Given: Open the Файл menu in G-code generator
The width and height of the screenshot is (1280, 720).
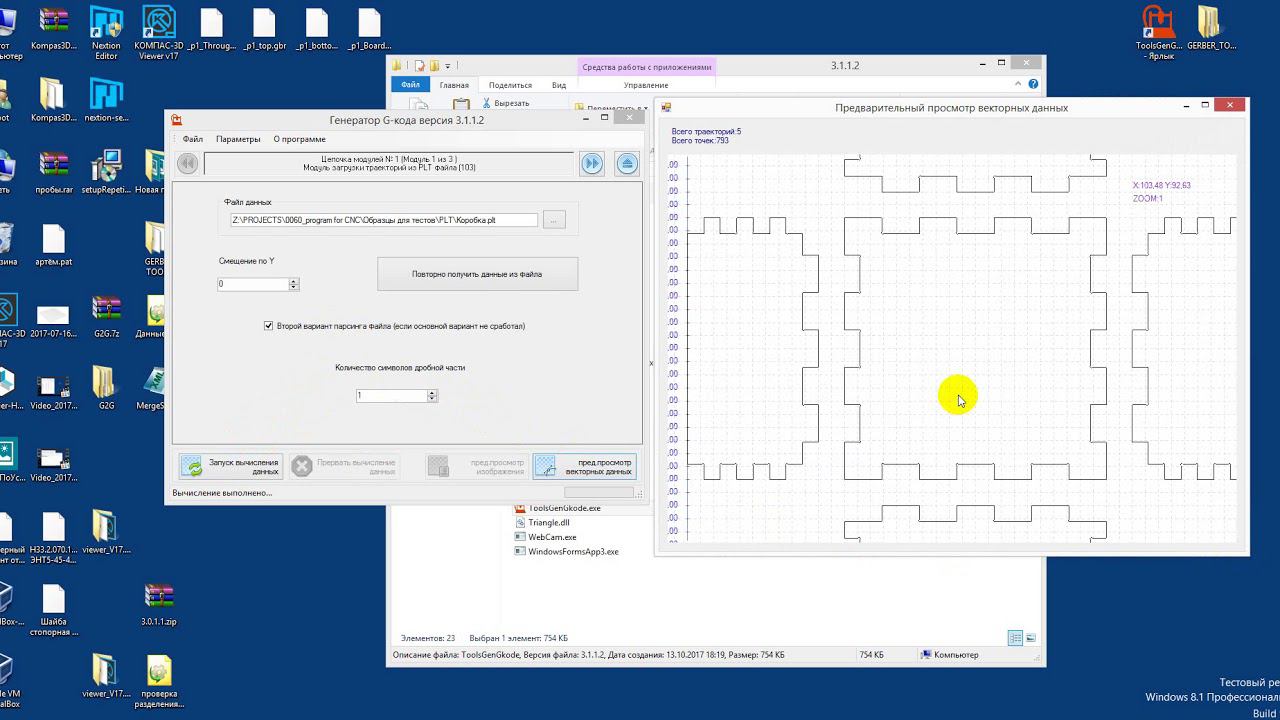Looking at the screenshot, I should click(x=193, y=139).
